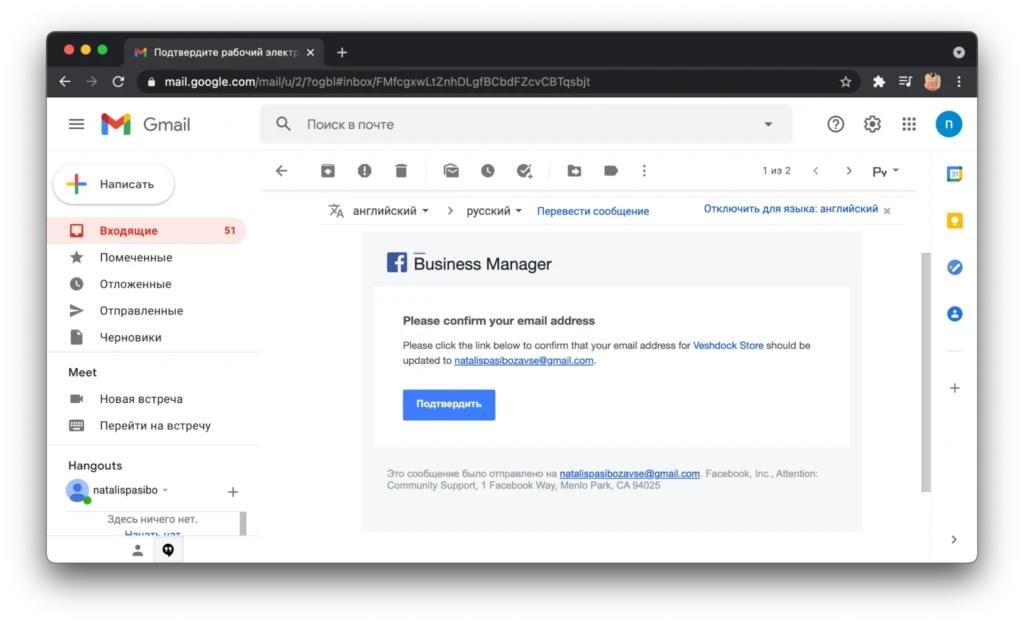Image resolution: width=1024 pixels, height=625 pixels.
Task: Archive this email
Action: (328, 171)
